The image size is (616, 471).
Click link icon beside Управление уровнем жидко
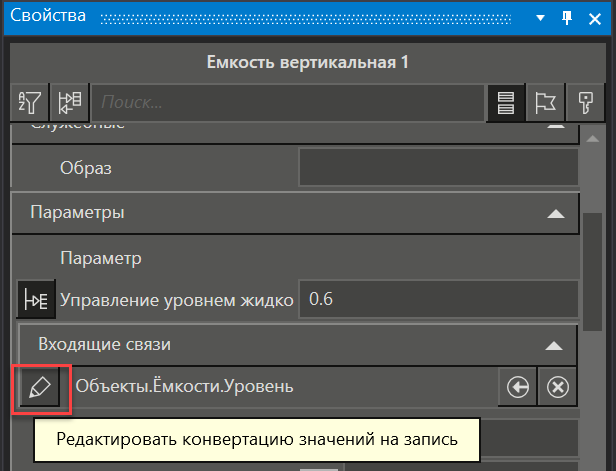point(35,299)
